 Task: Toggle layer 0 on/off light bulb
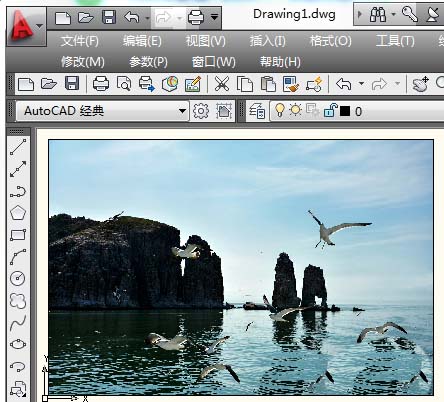(x=279, y=110)
